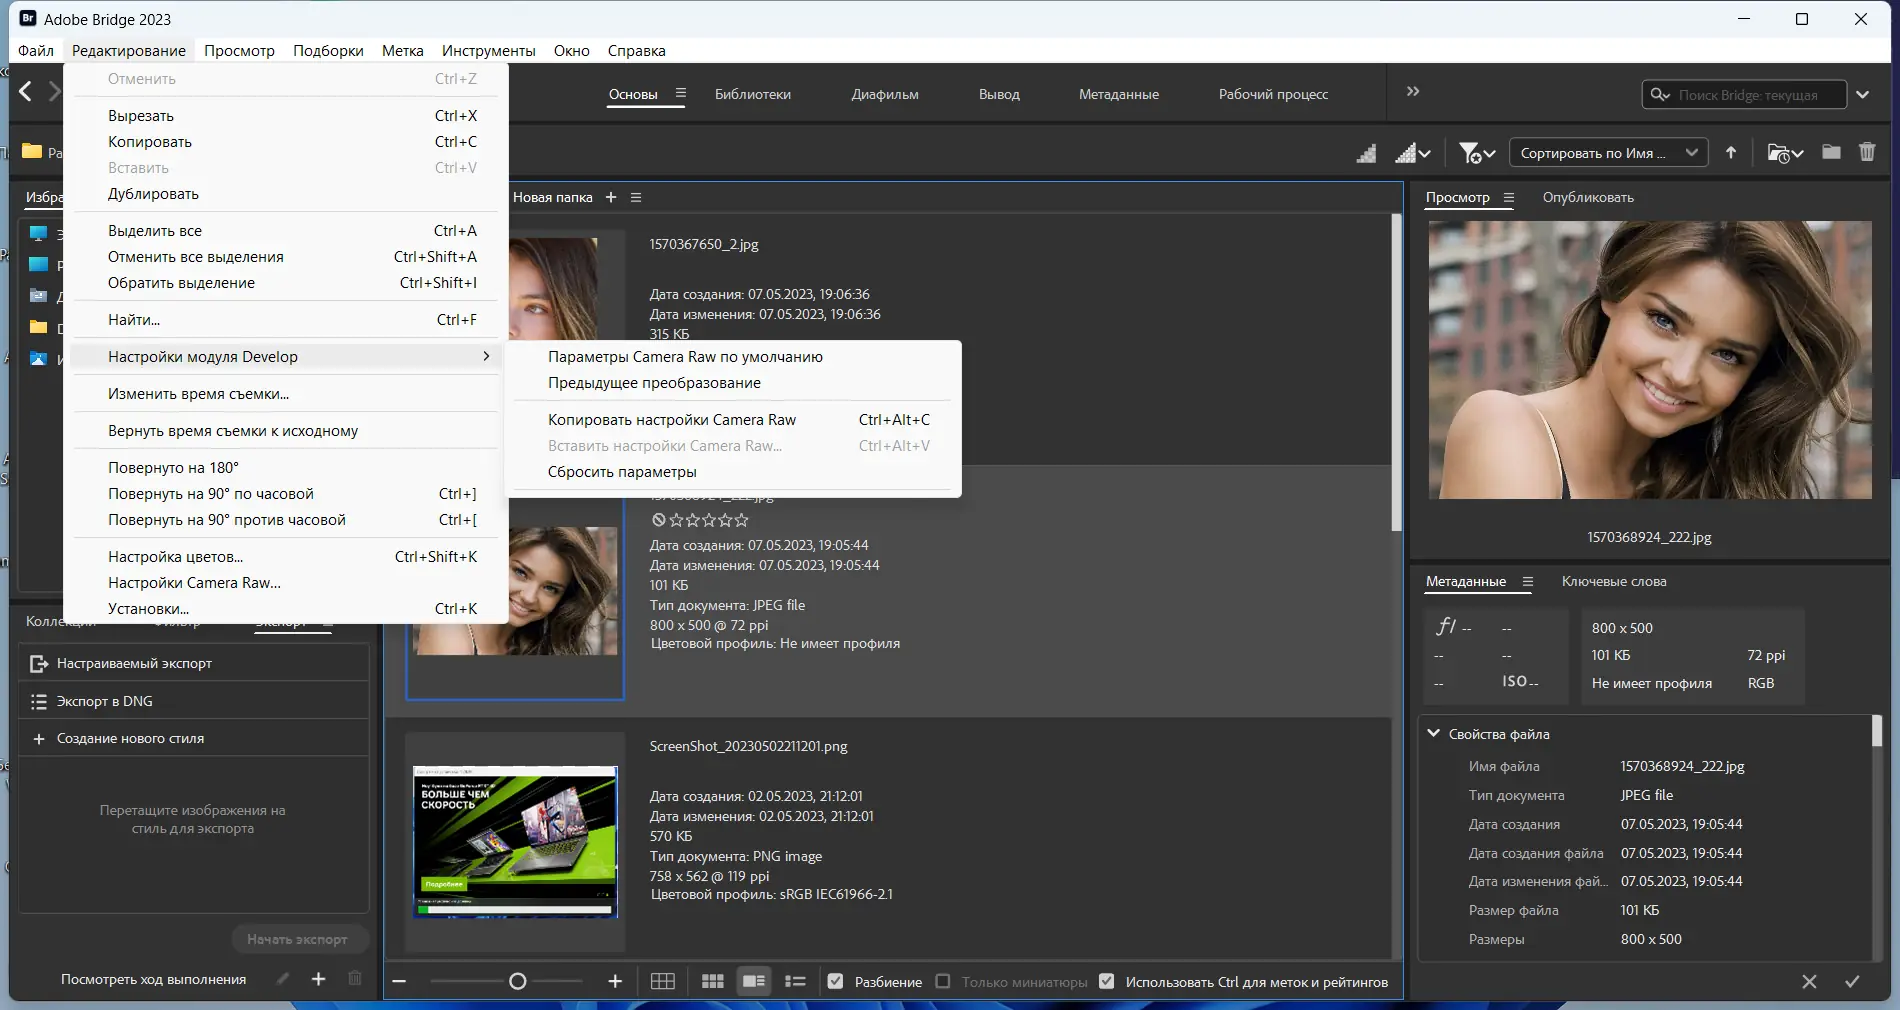The width and height of the screenshot is (1900, 1010).
Task: Select Сбросить параметры in the submenu
Action: (622, 472)
